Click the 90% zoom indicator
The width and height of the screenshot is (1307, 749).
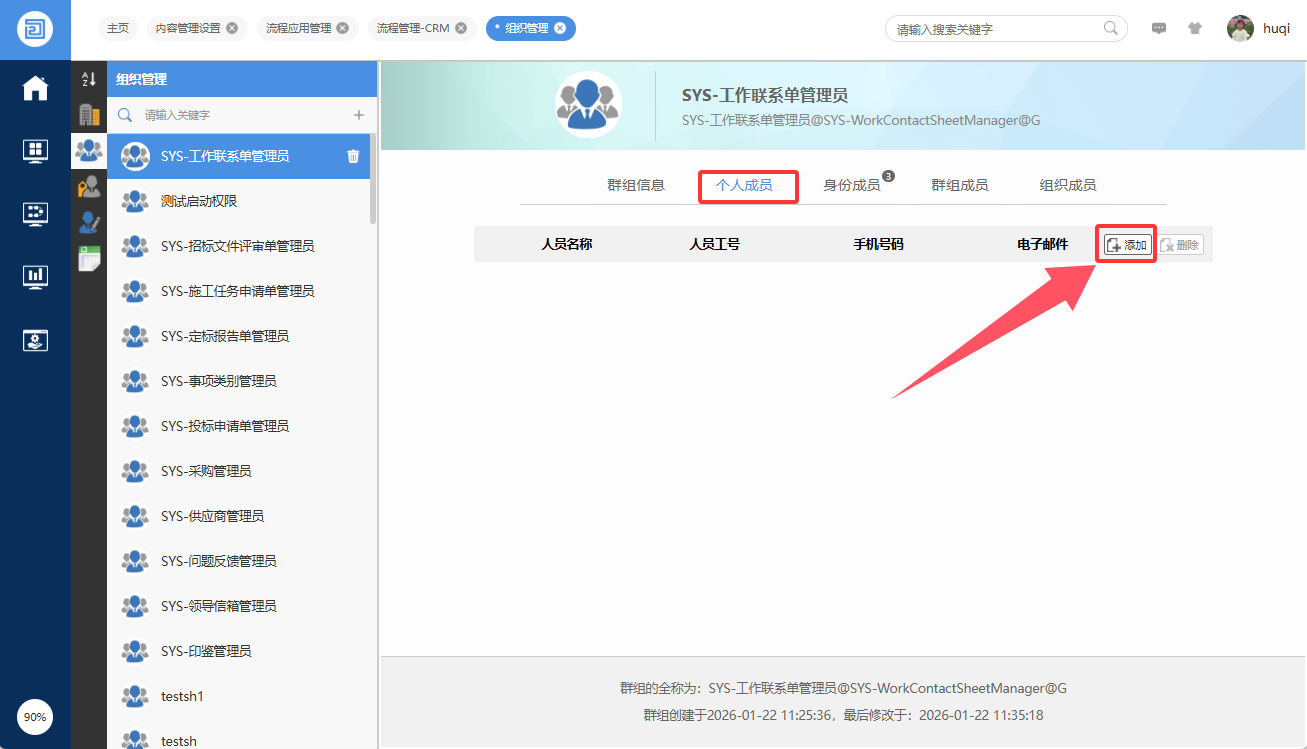35,717
